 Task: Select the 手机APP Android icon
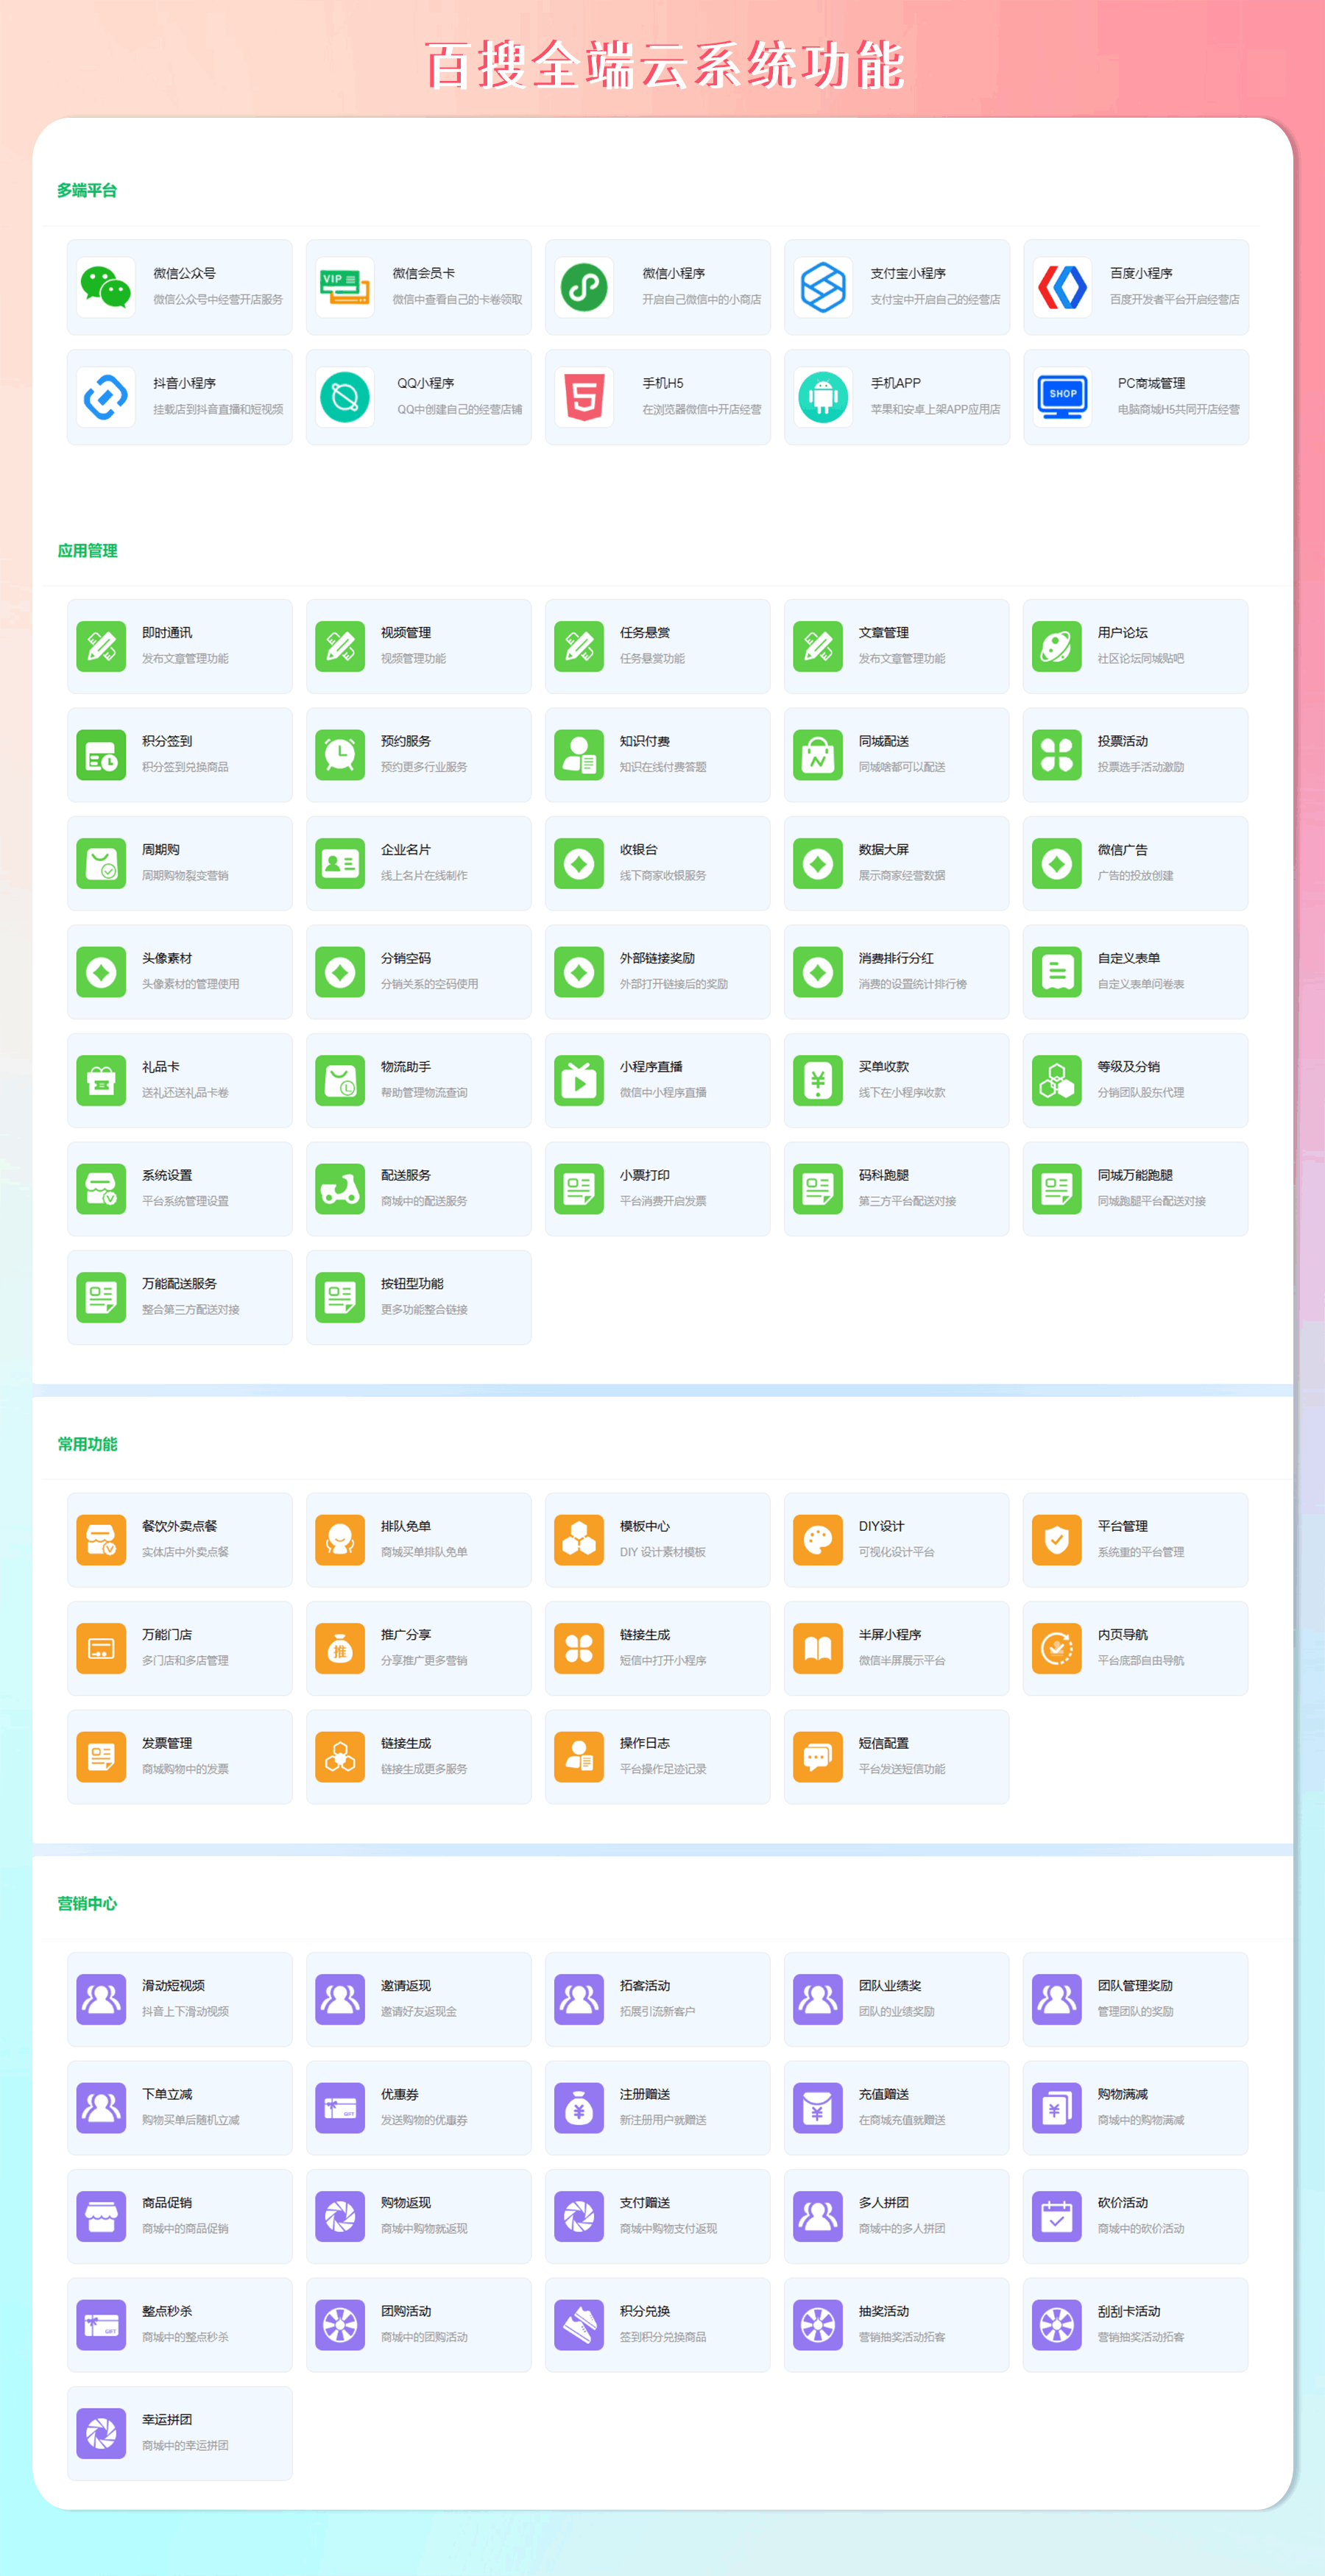pyautogui.click(x=823, y=397)
